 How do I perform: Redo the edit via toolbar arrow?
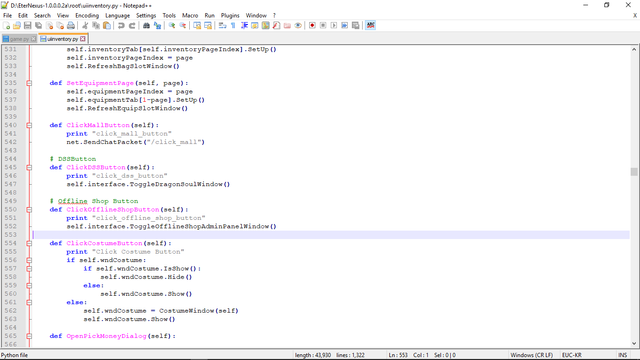tap(132, 25)
